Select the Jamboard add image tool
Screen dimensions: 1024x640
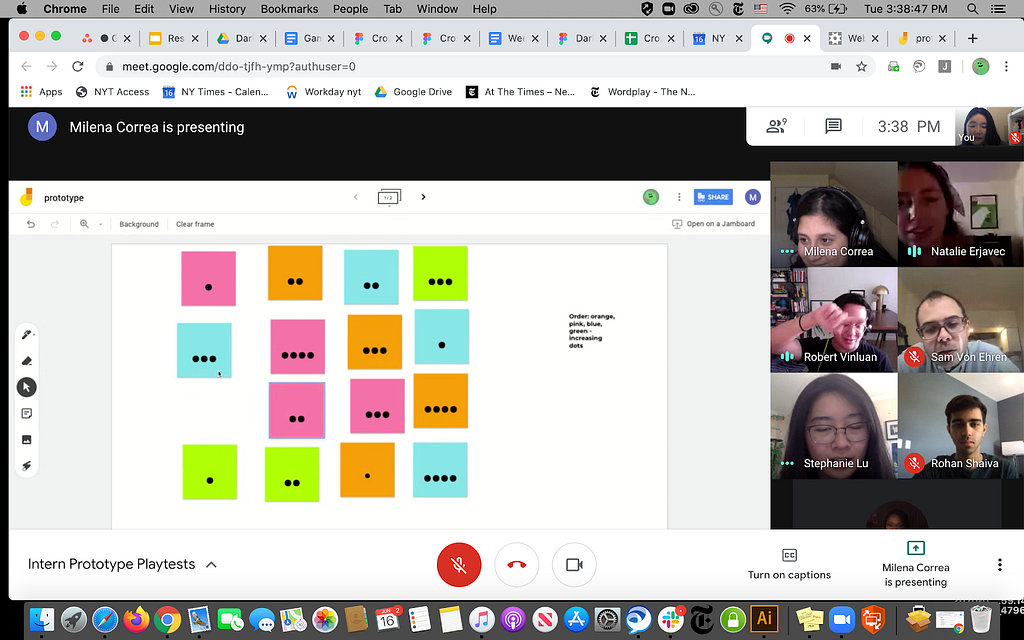[26, 440]
